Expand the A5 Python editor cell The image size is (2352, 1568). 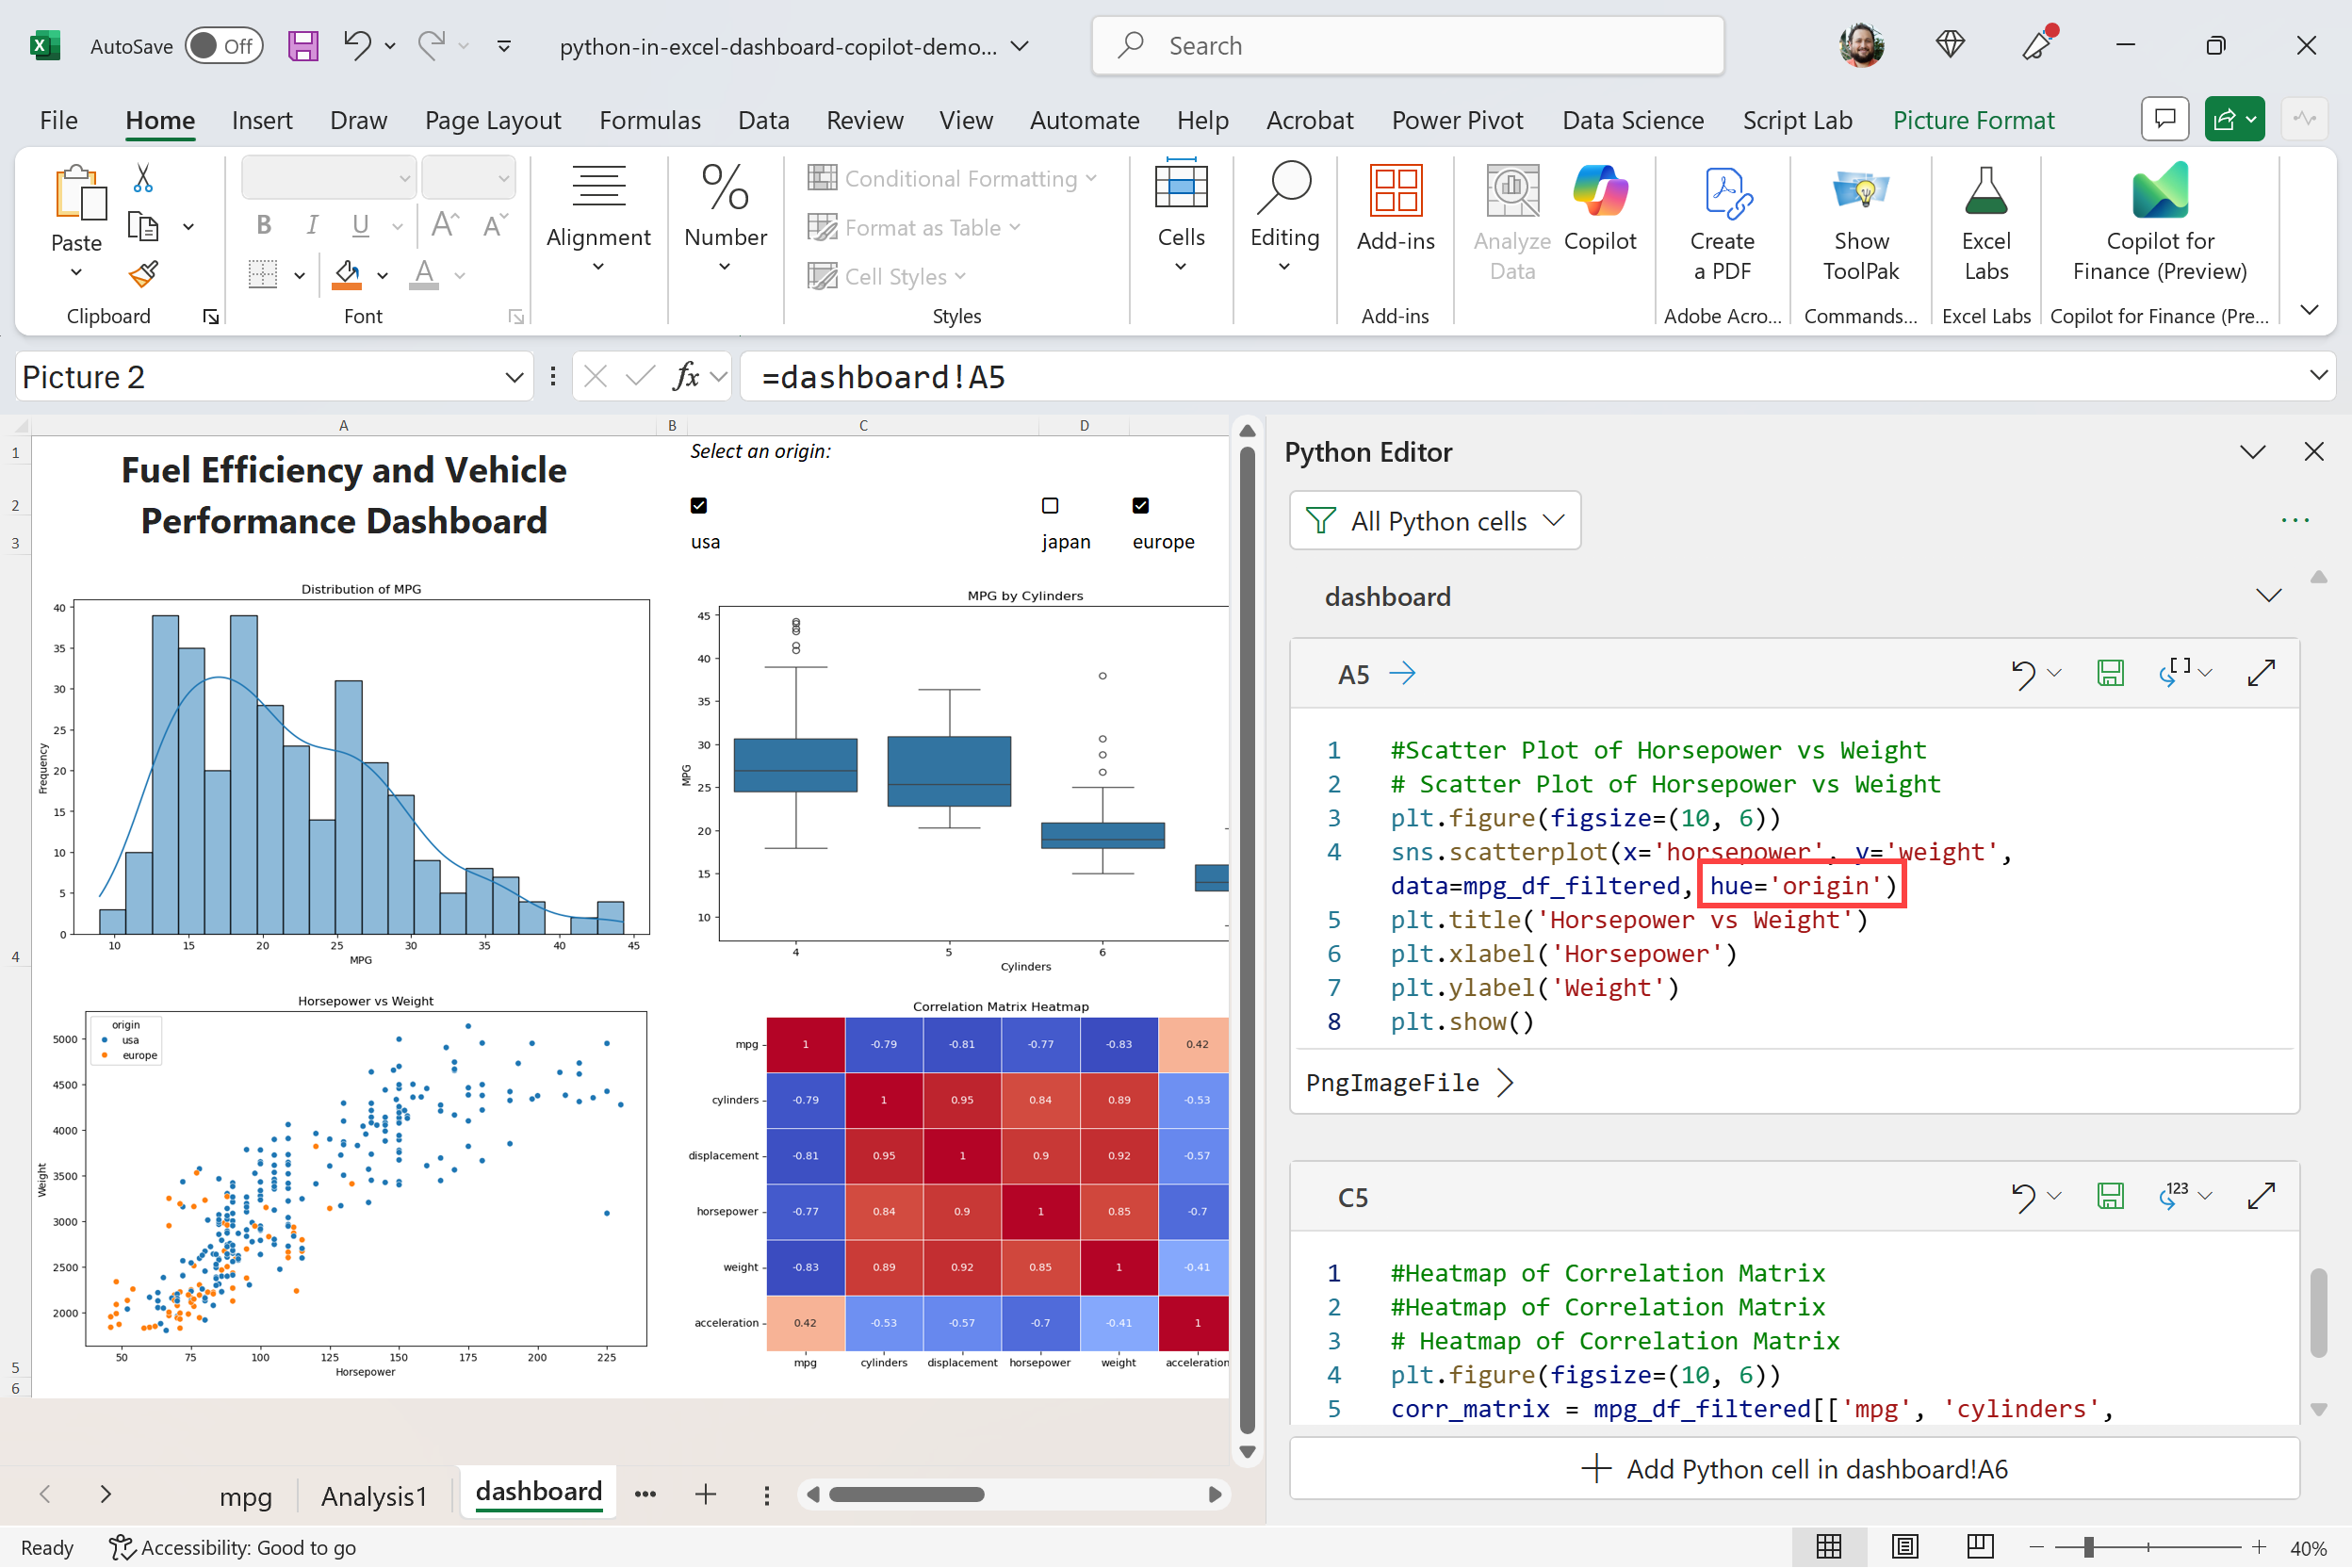click(x=2260, y=673)
